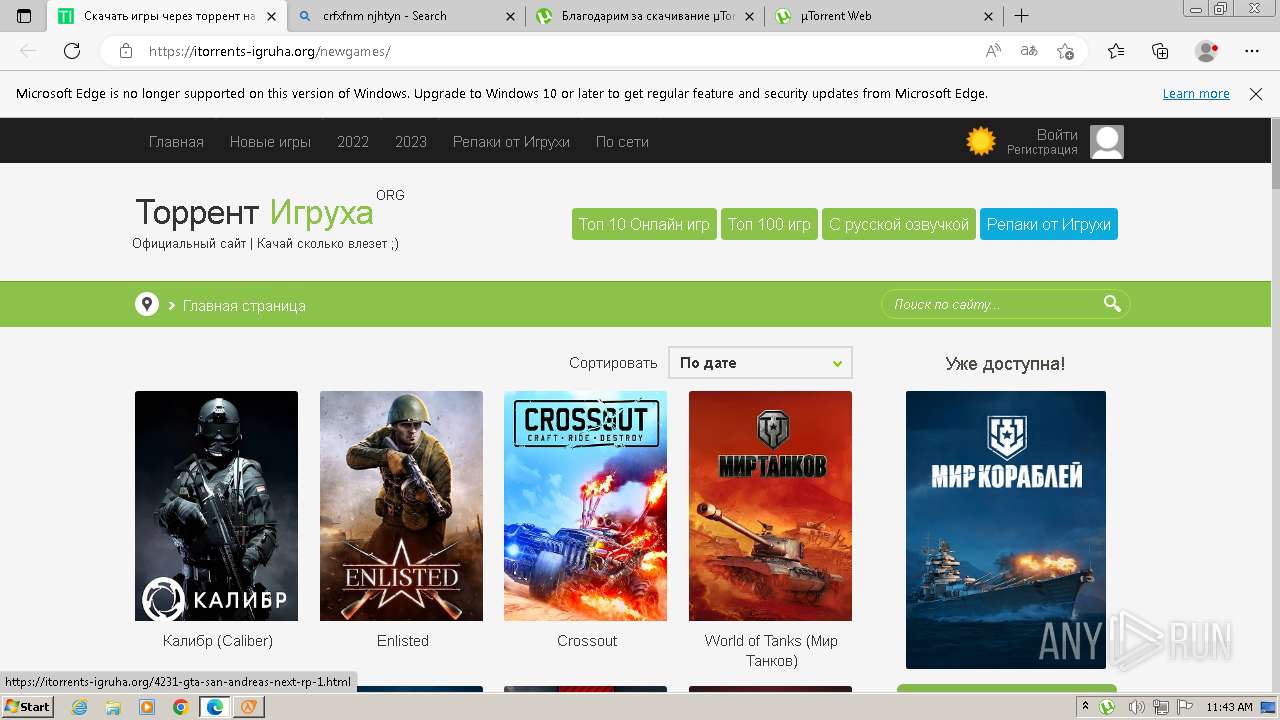Open the Сортировать По дате dropdown
This screenshot has width=1280, height=720.
pyautogui.click(x=760, y=363)
